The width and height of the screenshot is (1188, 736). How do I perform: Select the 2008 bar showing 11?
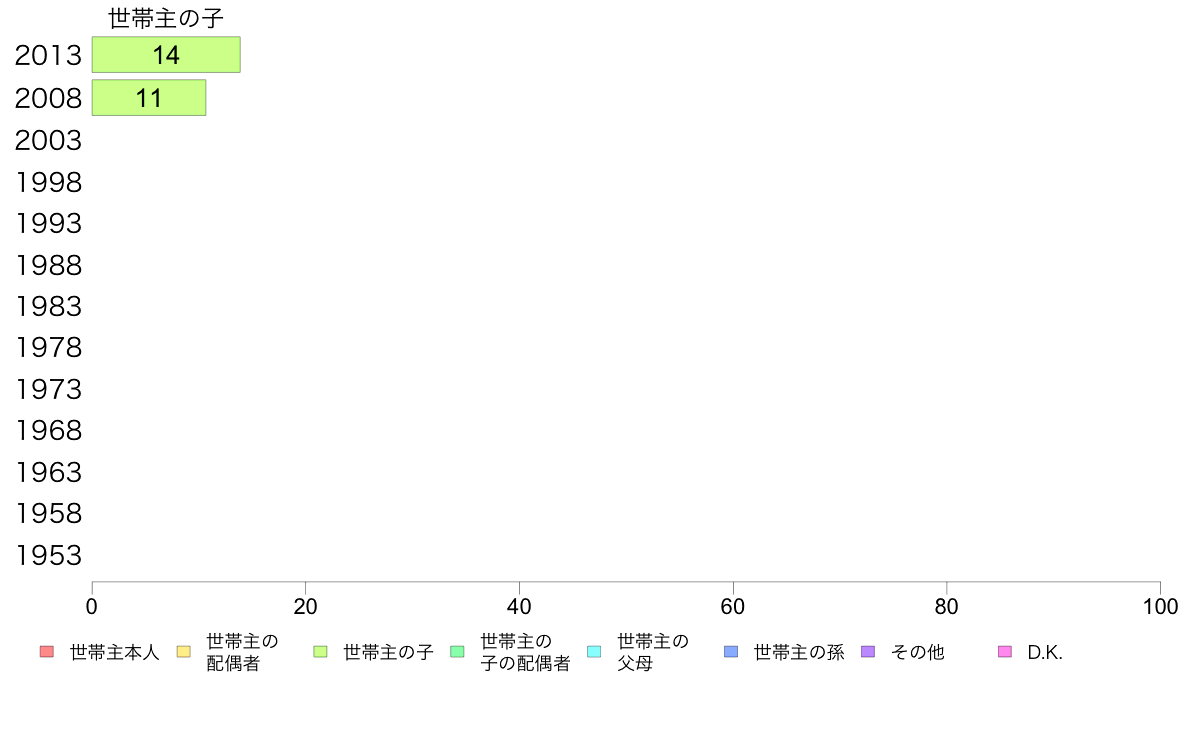(x=148, y=98)
